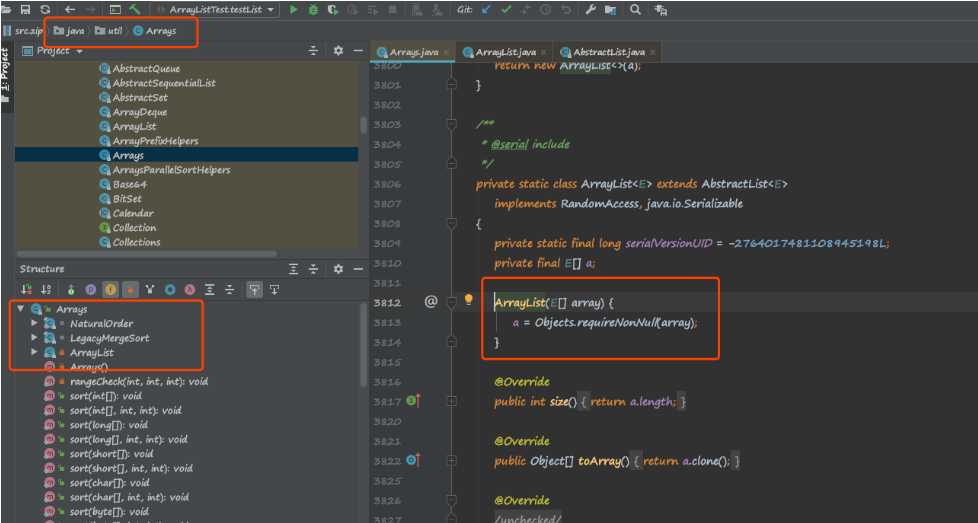Open settings with the wrench icon
This screenshot has height=523, width=978.
point(589,9)
